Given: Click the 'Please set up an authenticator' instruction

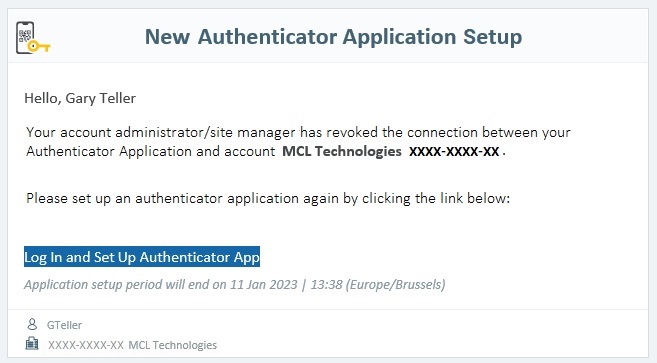Looking at the screenshot, I should 268,198.
